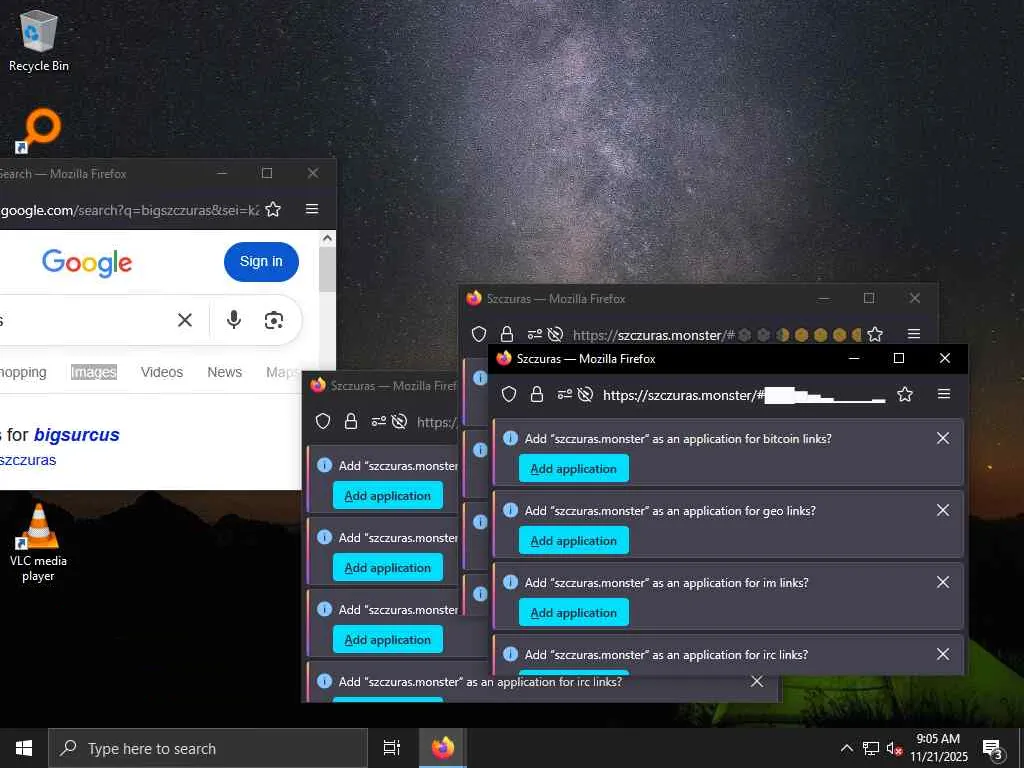Open hamburger menu in middle Szczuras window
The image size is (1024, 768).
coord(914,334)
